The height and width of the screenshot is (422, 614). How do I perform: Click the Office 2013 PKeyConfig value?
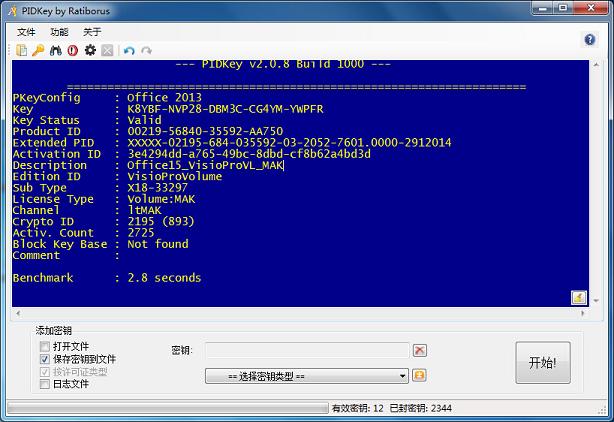(164, 97)
